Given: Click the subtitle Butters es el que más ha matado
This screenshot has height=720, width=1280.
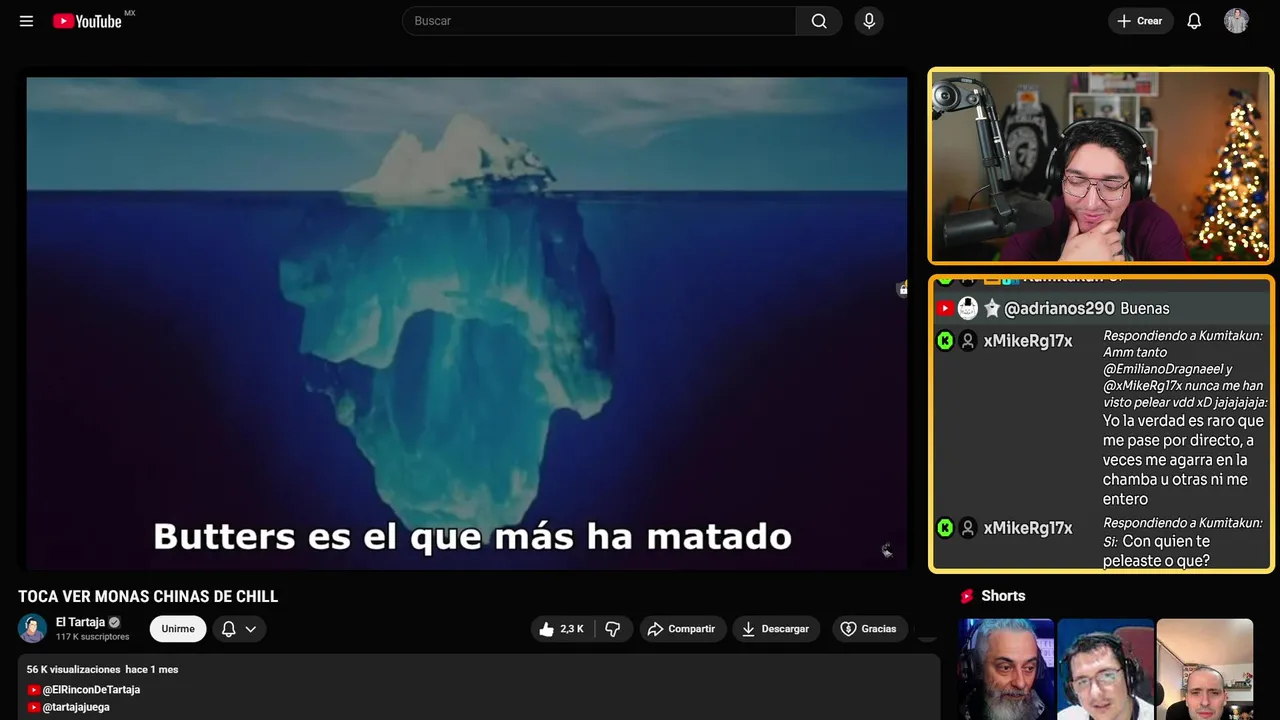Looking at the screenshot, I should [472, 536].
